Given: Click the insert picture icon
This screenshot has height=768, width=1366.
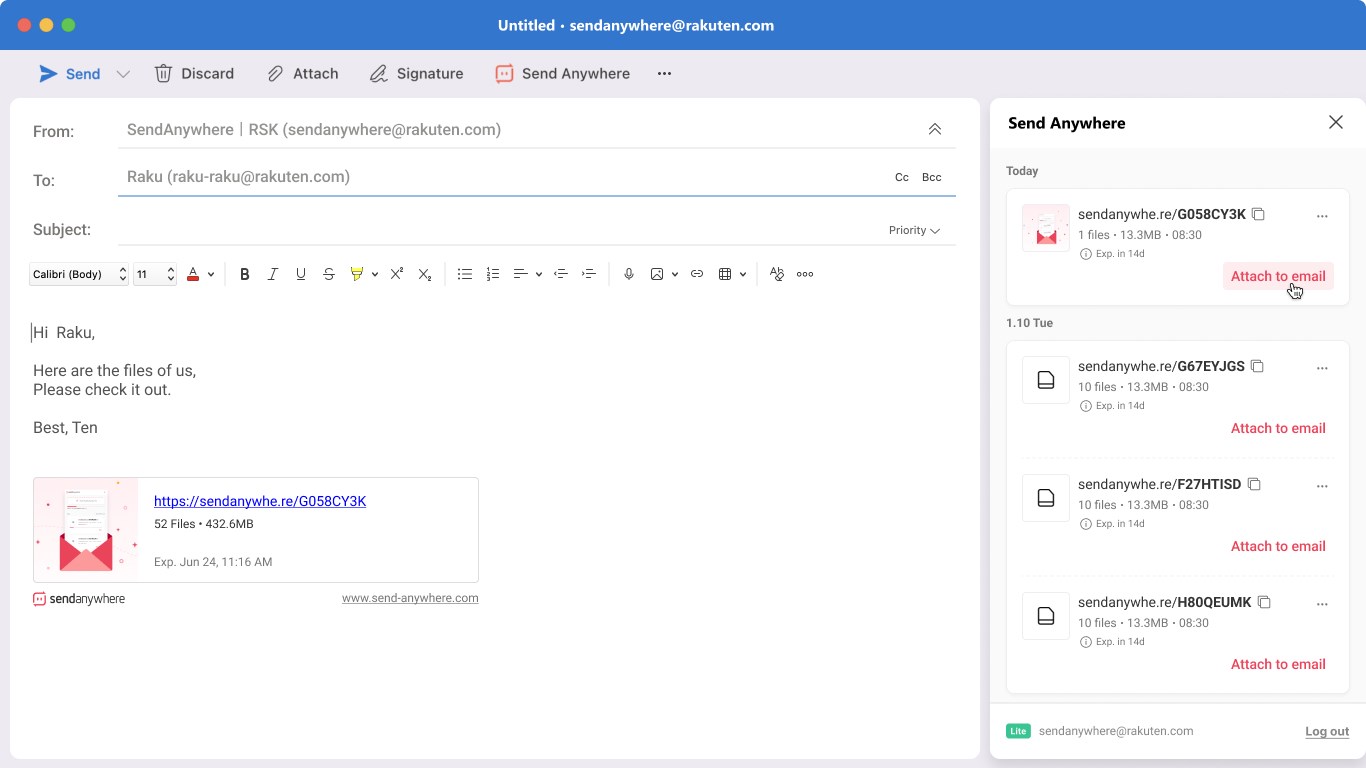Looking at the screenshot, I should pyautogui.click(x=657, y=274).
